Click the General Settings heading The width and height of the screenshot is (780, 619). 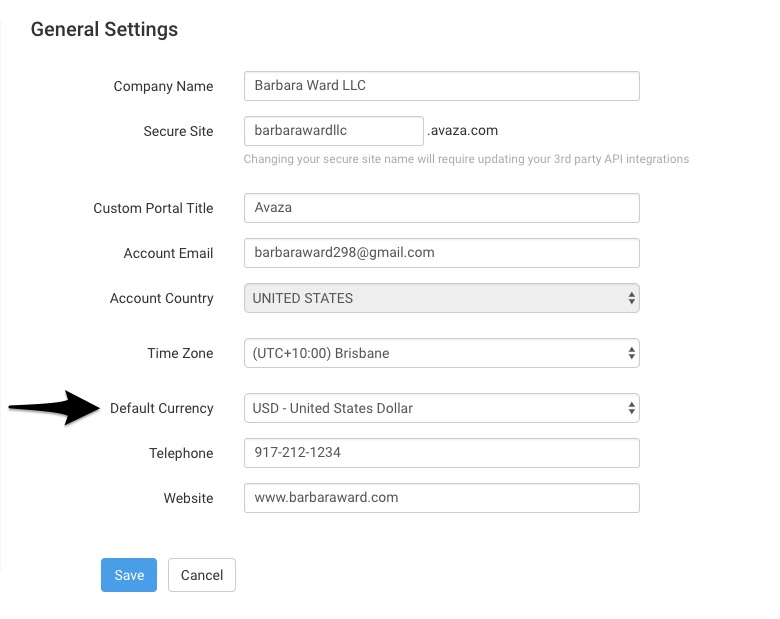pos(104,29)
